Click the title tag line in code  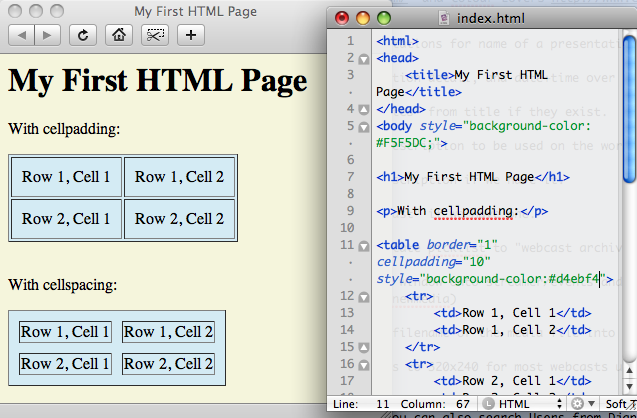(x=476, y=75)
